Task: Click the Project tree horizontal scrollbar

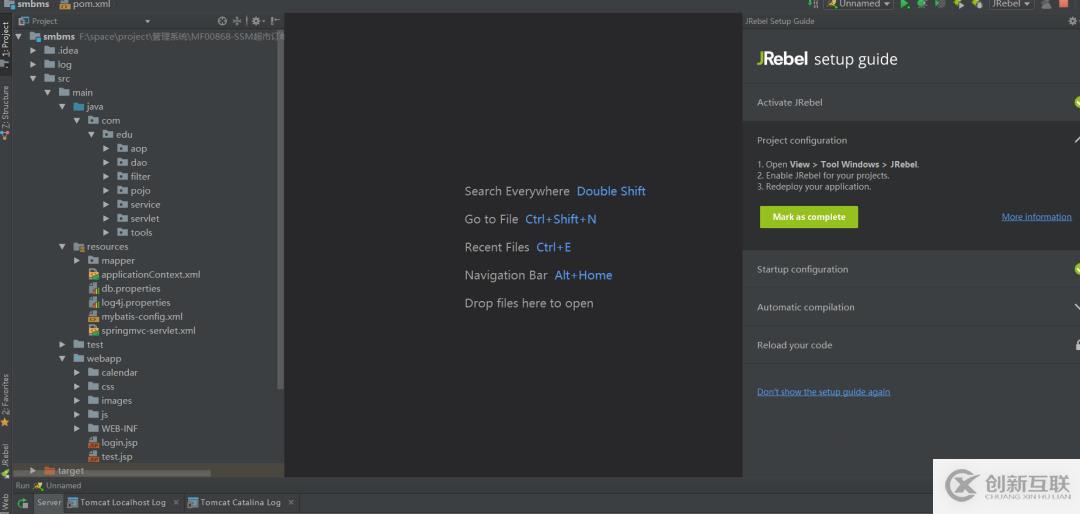Action: 114,473
